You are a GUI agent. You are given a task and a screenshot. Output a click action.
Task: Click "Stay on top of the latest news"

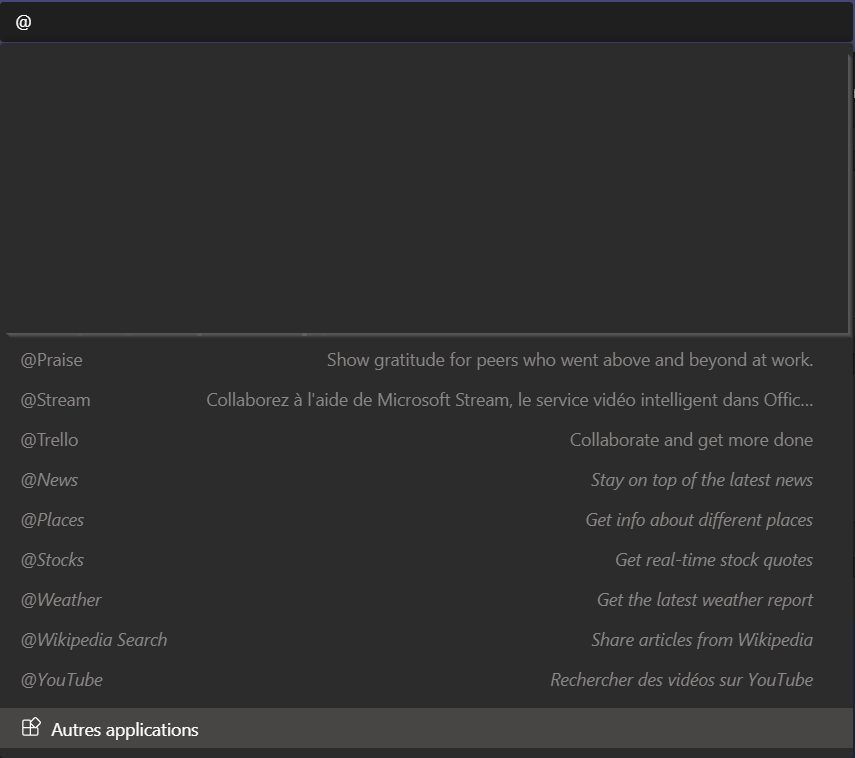pyautogui.click(x=702, y=480)
